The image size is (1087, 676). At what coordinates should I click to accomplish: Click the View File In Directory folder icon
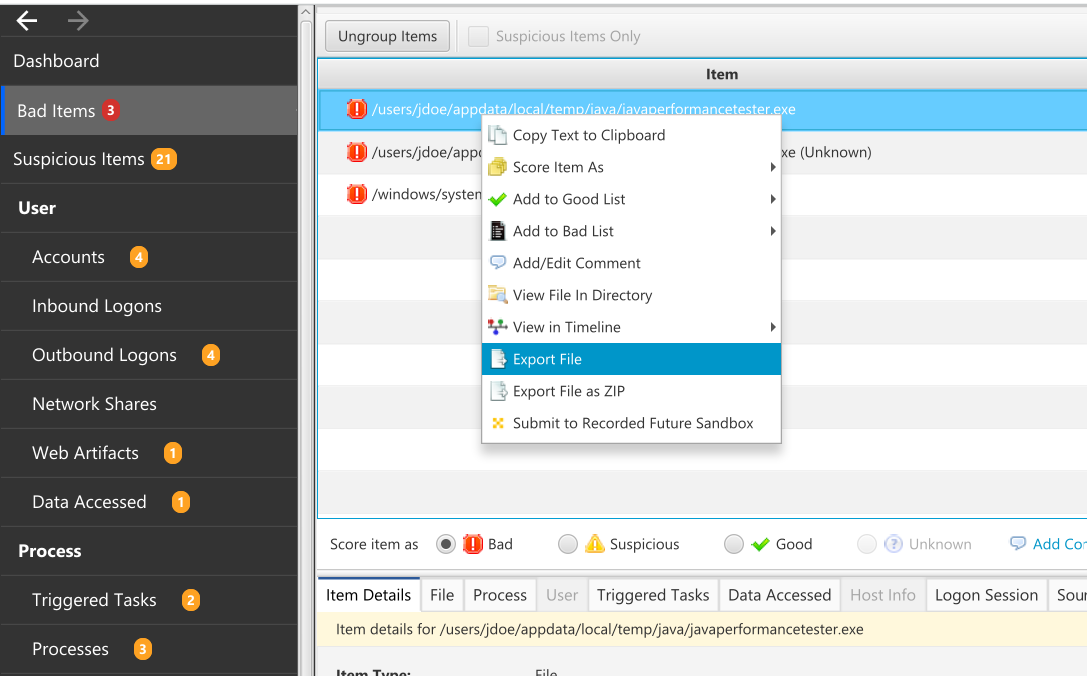[497, 295]
